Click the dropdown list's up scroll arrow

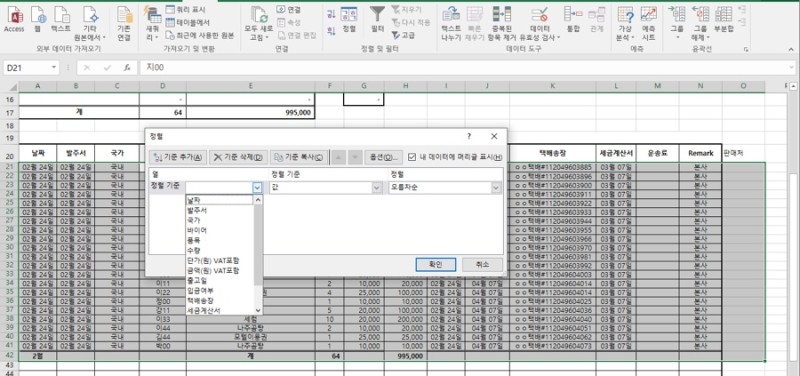point(258,200)
